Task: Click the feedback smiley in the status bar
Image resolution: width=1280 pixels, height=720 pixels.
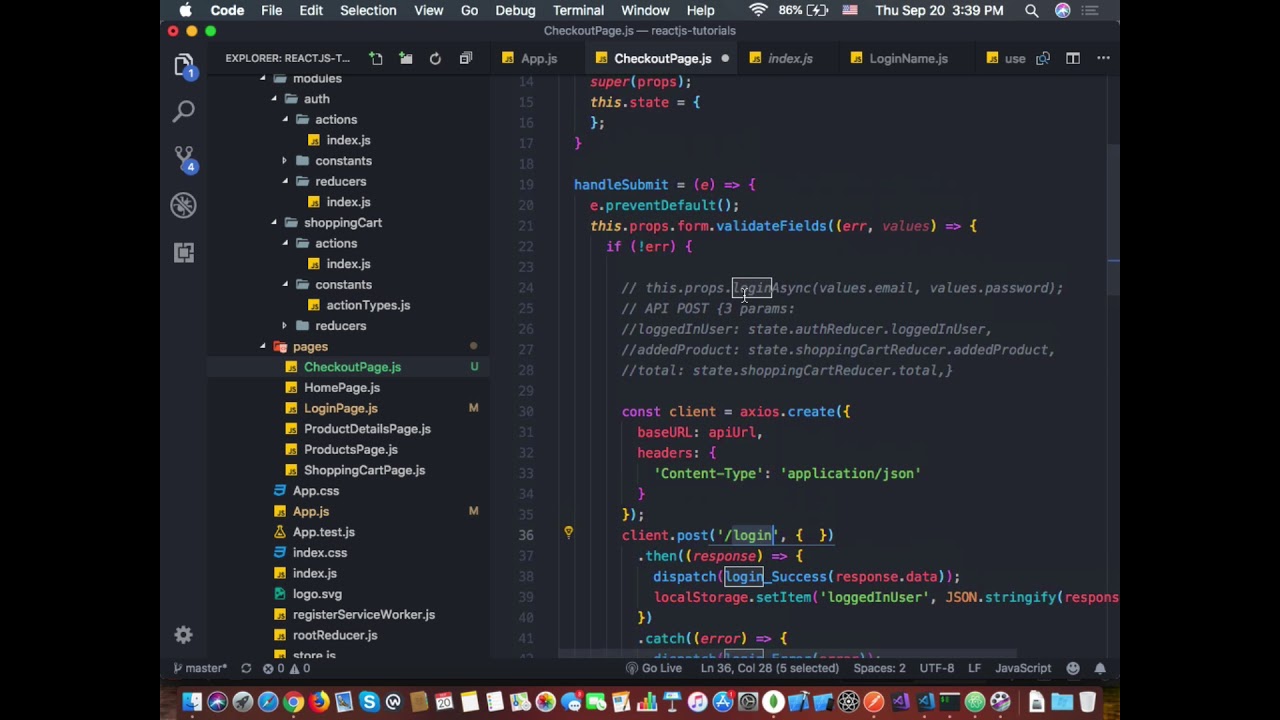Action: click(x=1073, y=668)
